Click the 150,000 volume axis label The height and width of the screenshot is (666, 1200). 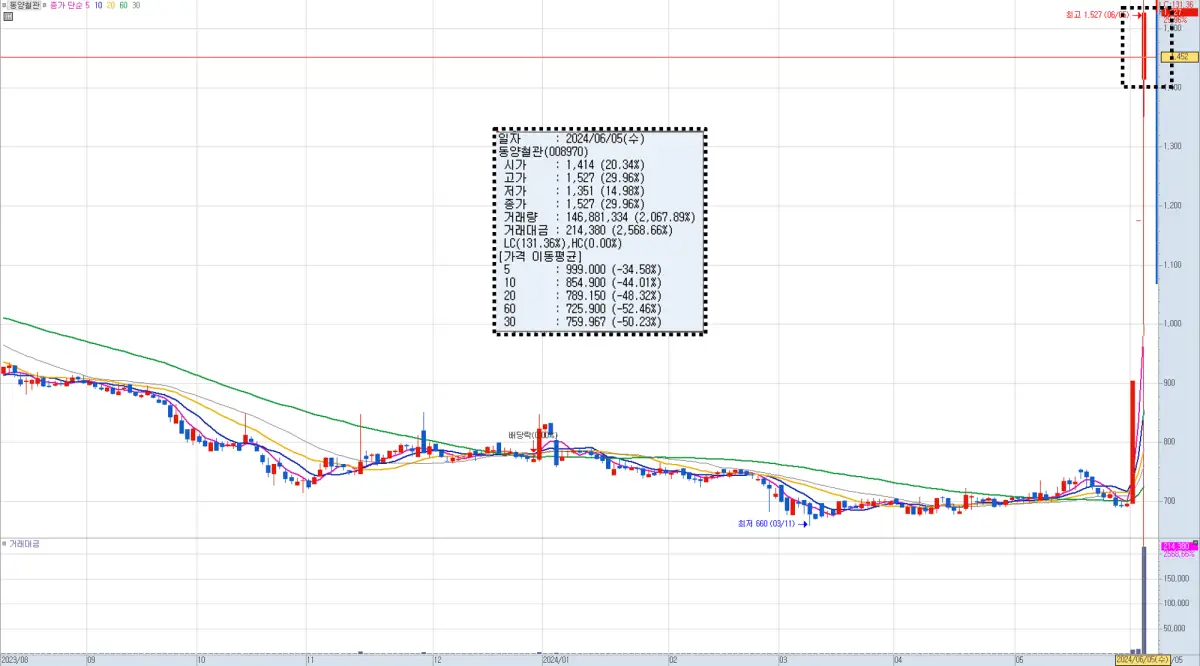pos(1178,577)
